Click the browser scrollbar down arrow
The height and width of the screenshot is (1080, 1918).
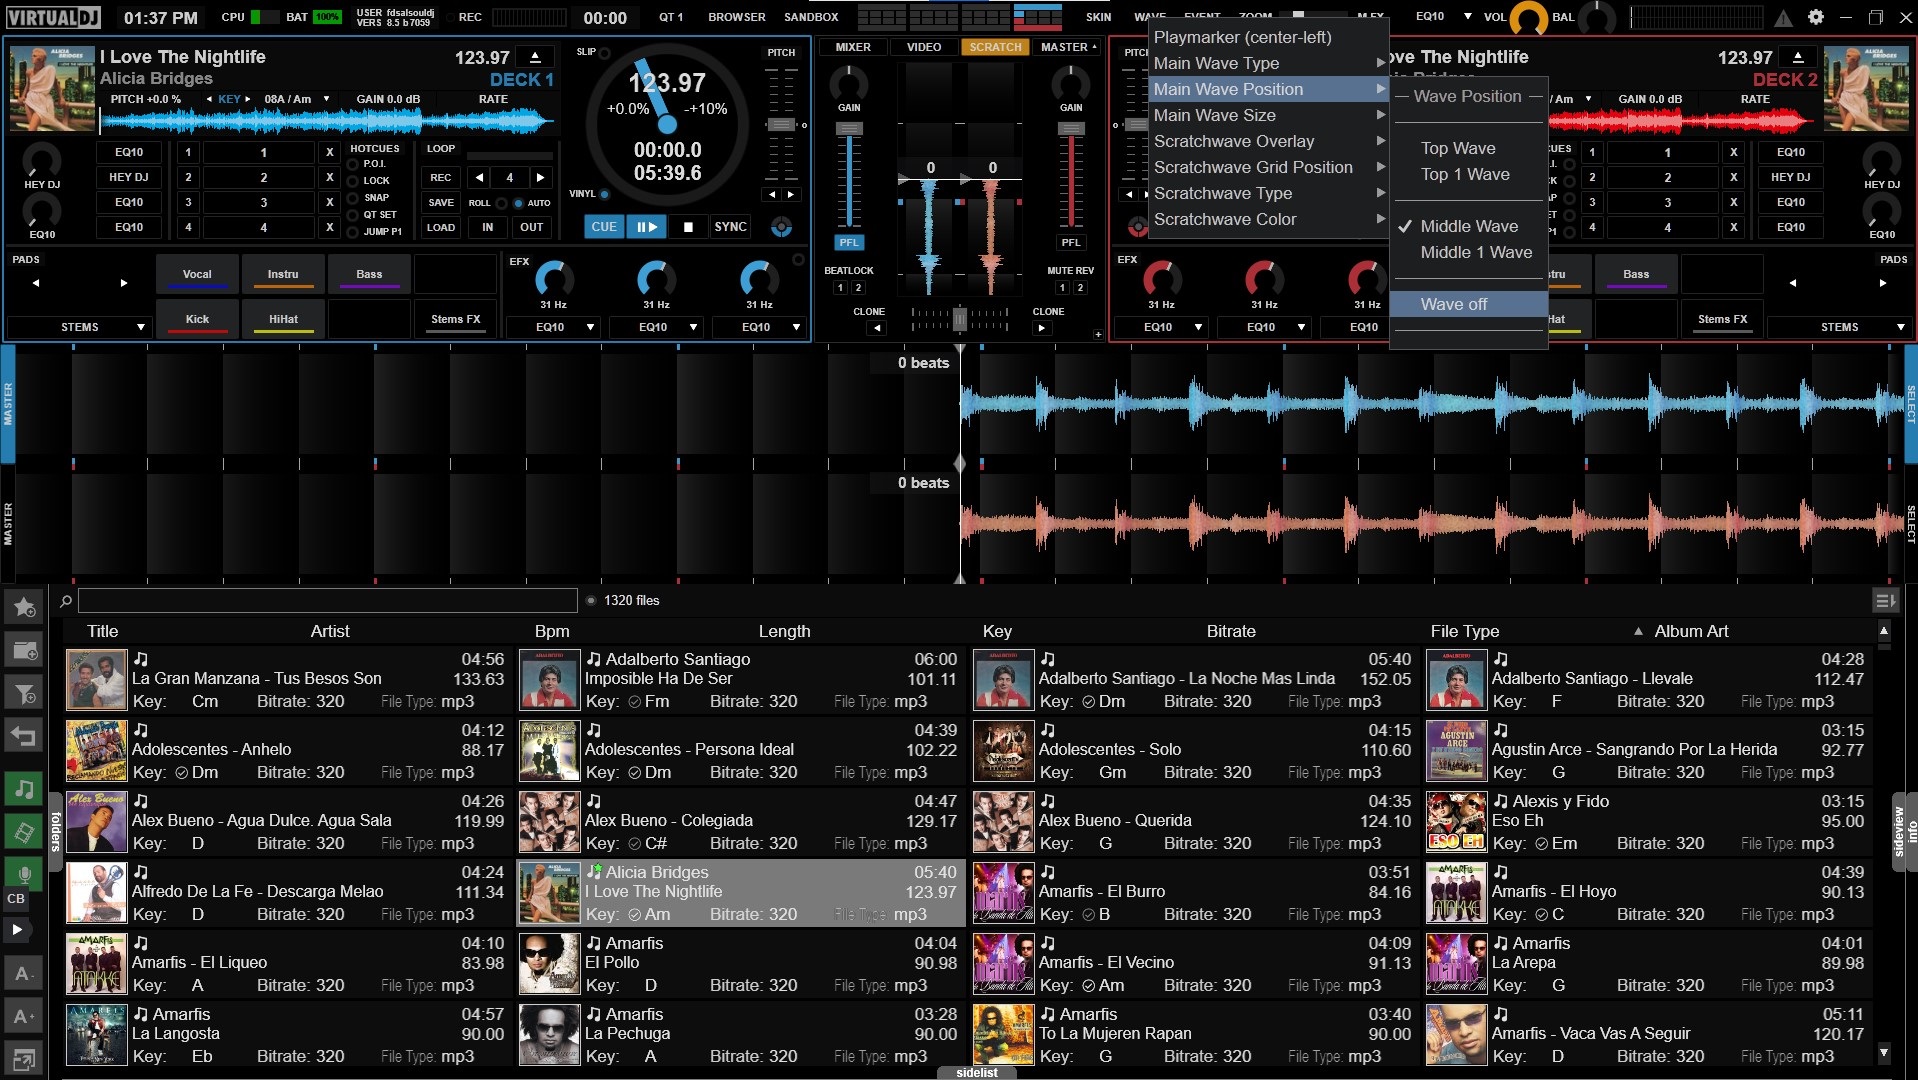(1884, 1052)
